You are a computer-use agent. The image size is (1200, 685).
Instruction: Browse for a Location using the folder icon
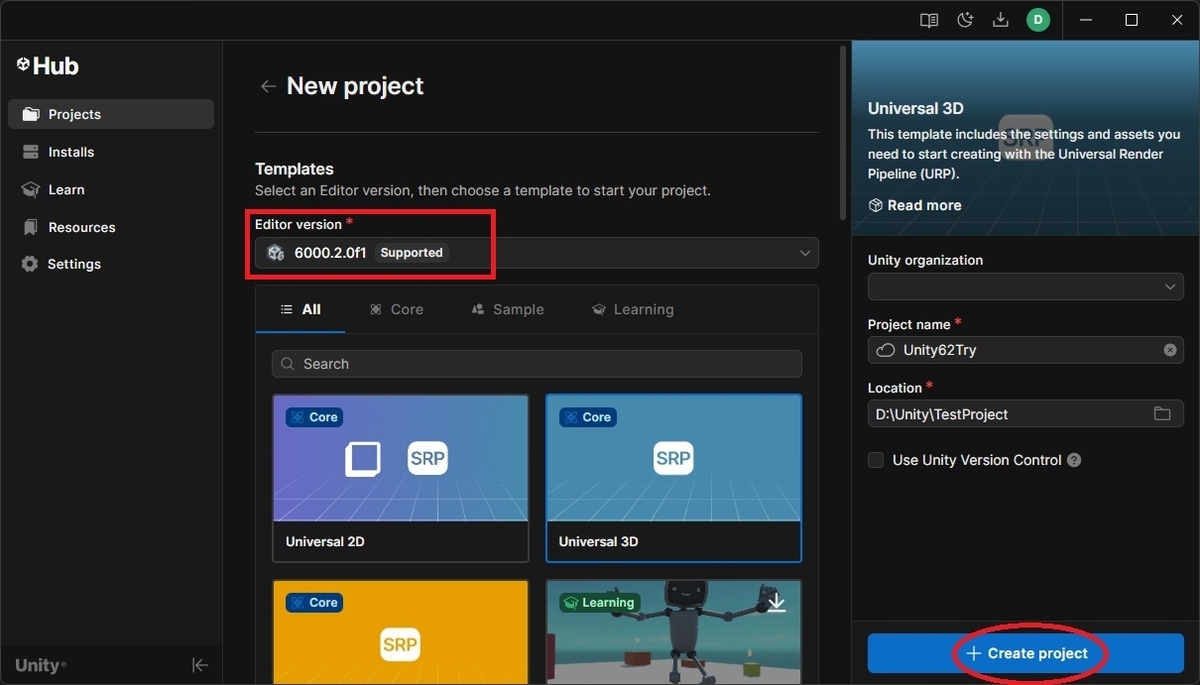click(1162, 413)
